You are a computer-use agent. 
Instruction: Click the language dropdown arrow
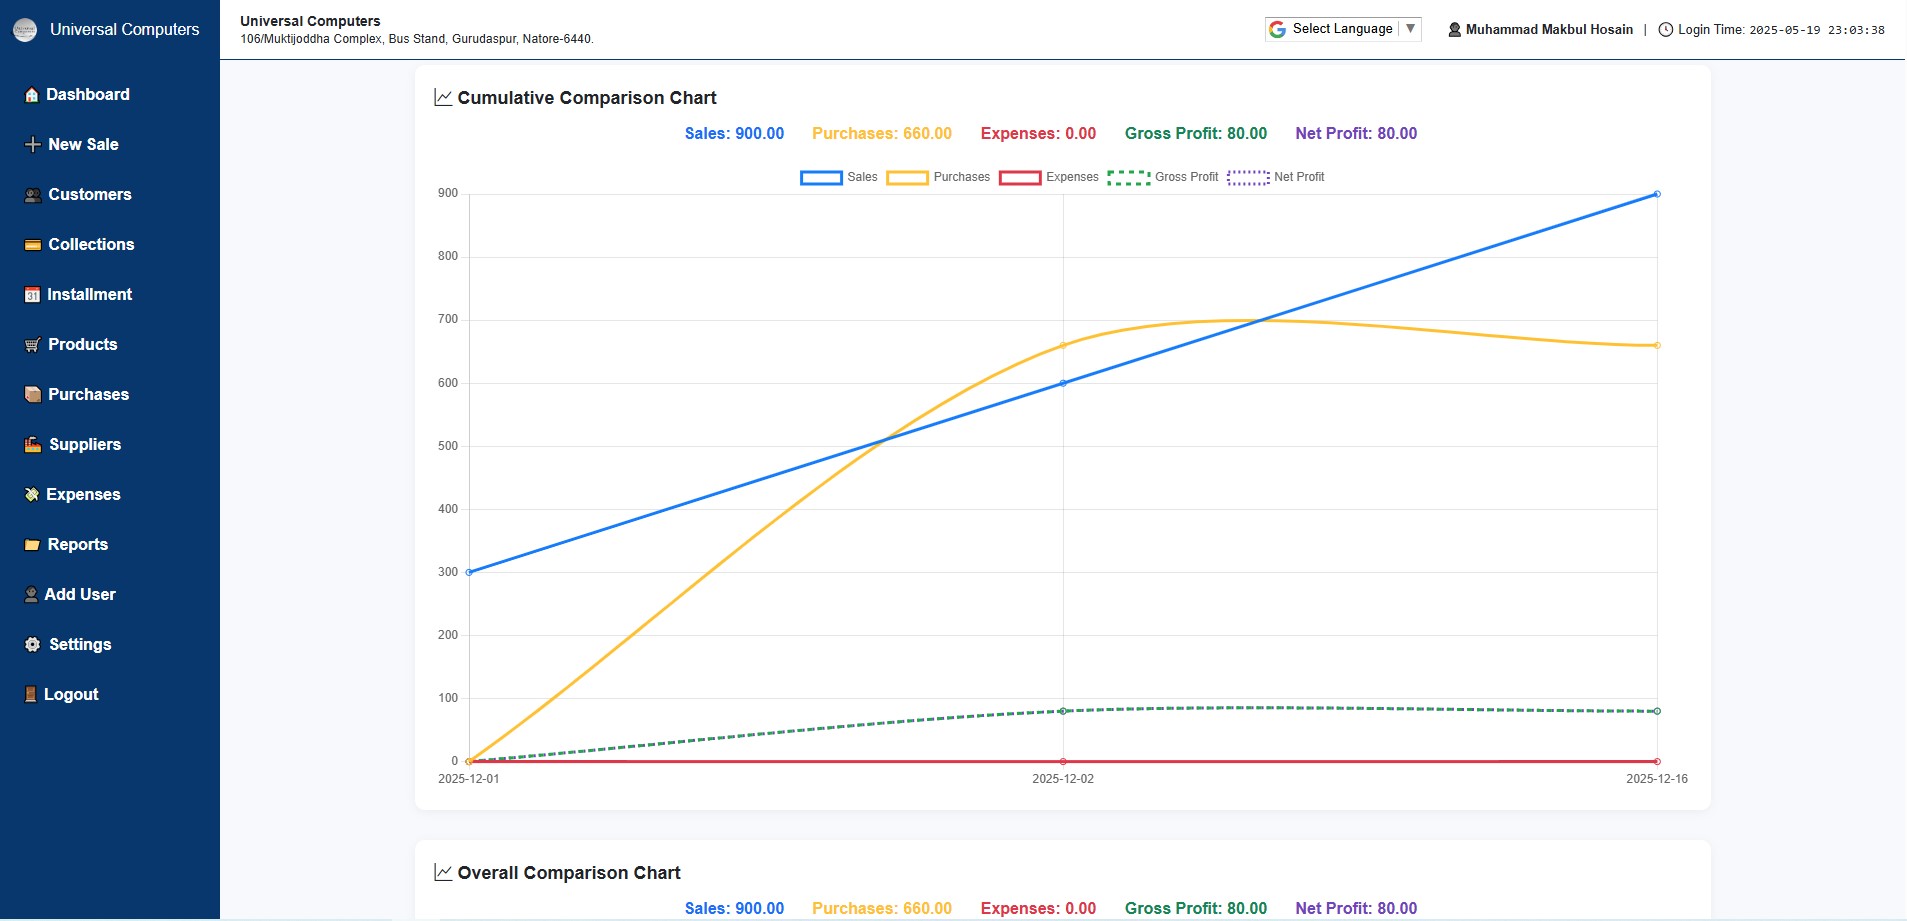pyautogui.click(x=1410, y=29)
